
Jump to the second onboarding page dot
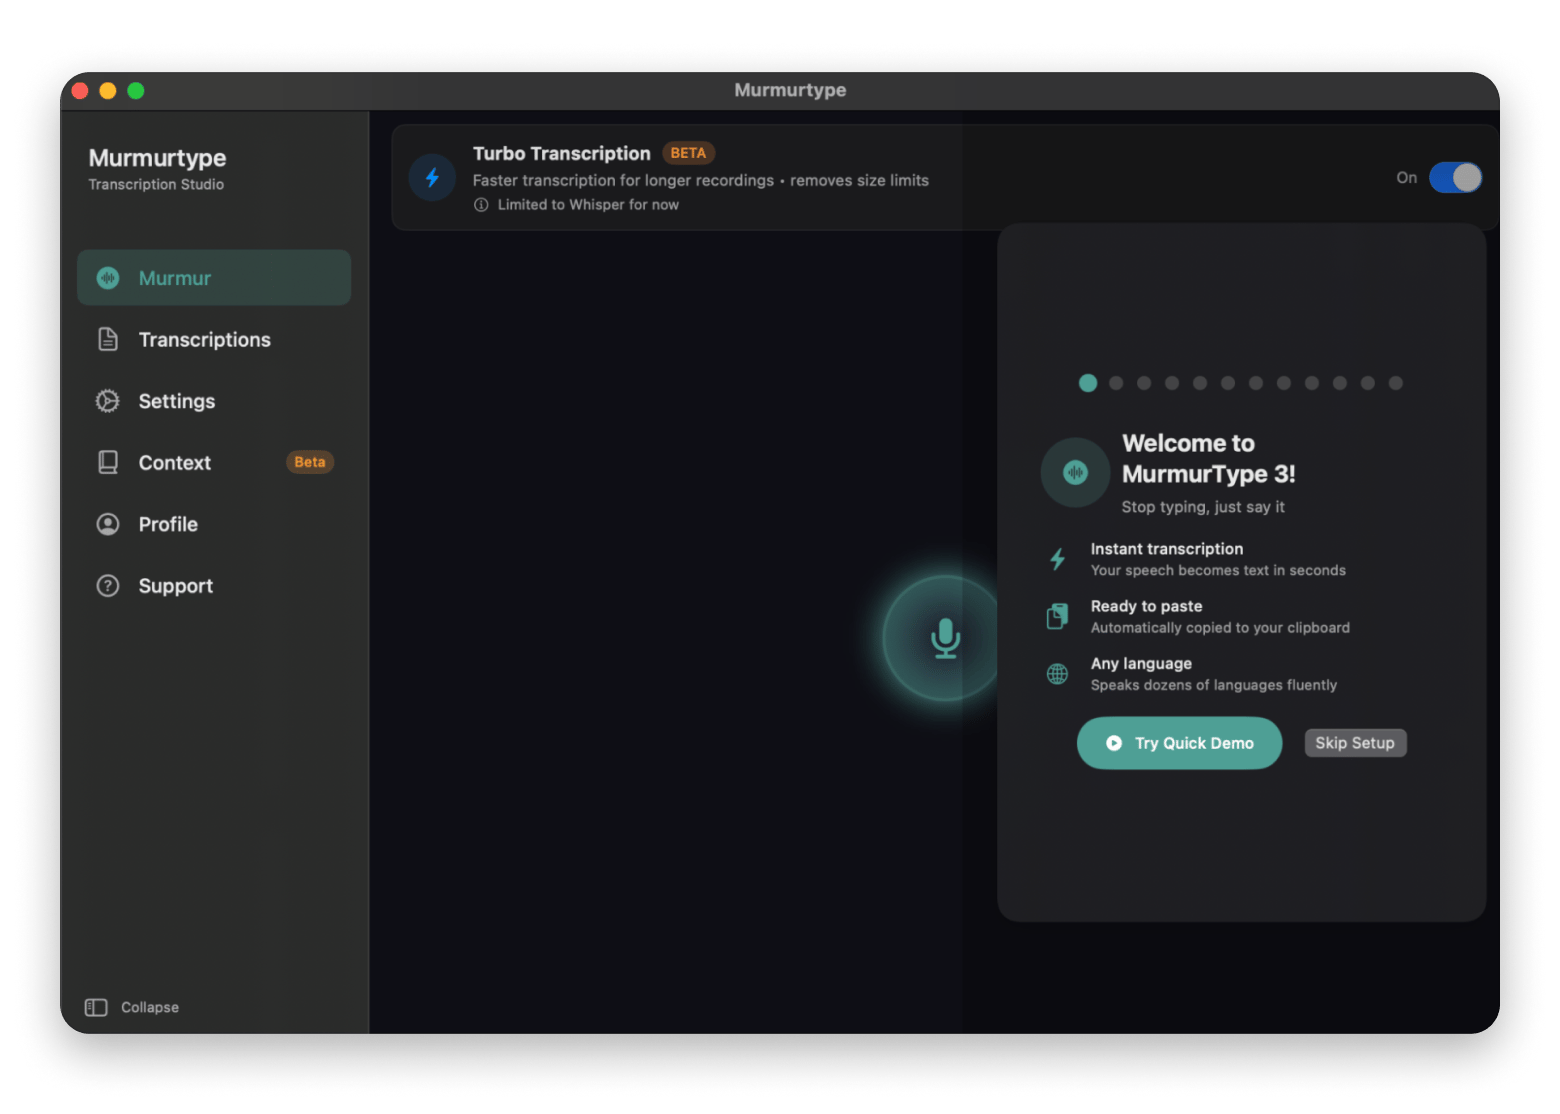(x=1116, y=383)
